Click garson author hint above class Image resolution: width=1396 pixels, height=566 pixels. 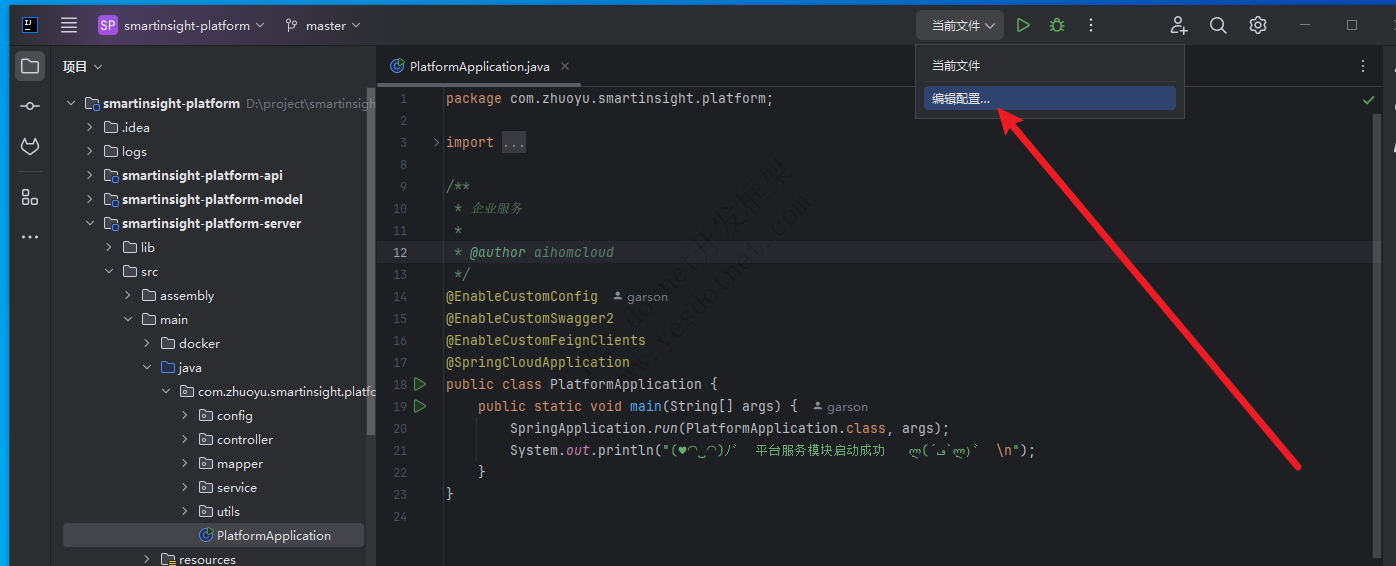(x=640, y=297)
